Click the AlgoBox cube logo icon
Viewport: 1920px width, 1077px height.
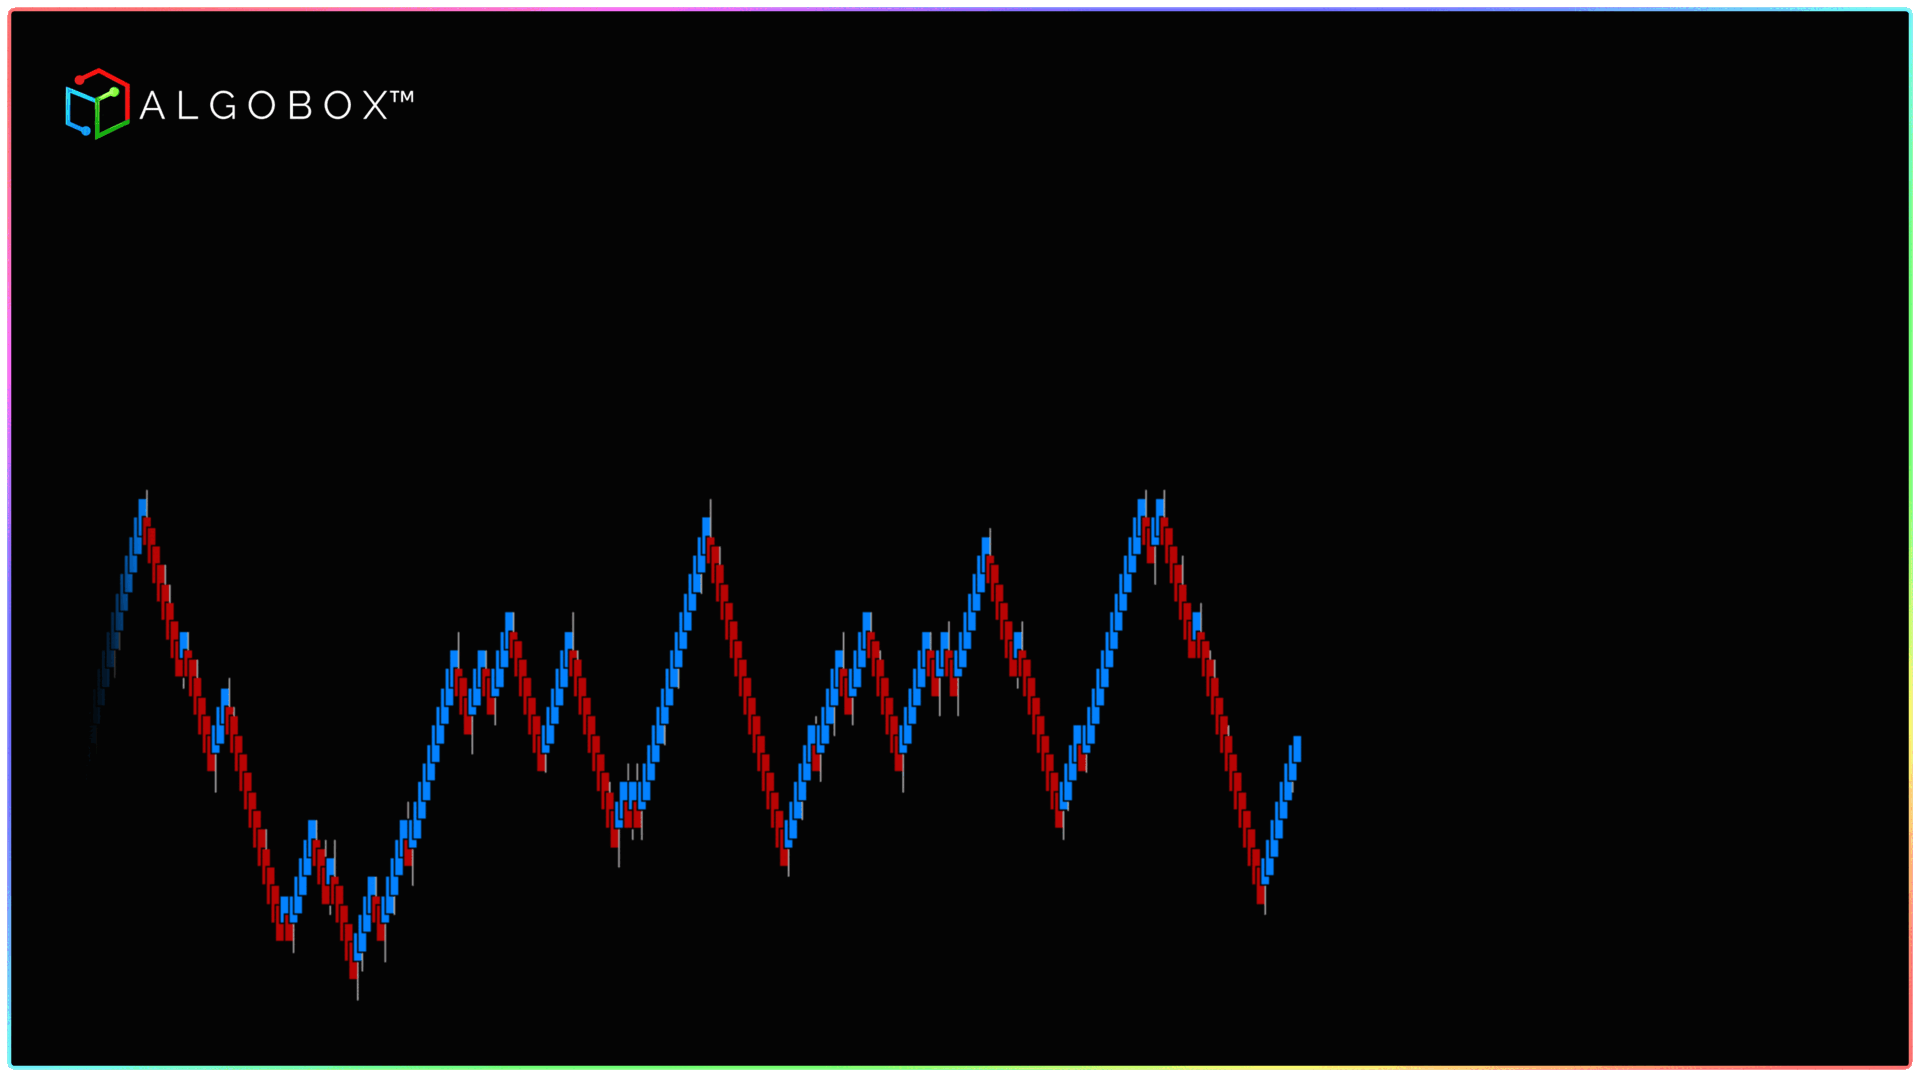(x=97, y=104)
